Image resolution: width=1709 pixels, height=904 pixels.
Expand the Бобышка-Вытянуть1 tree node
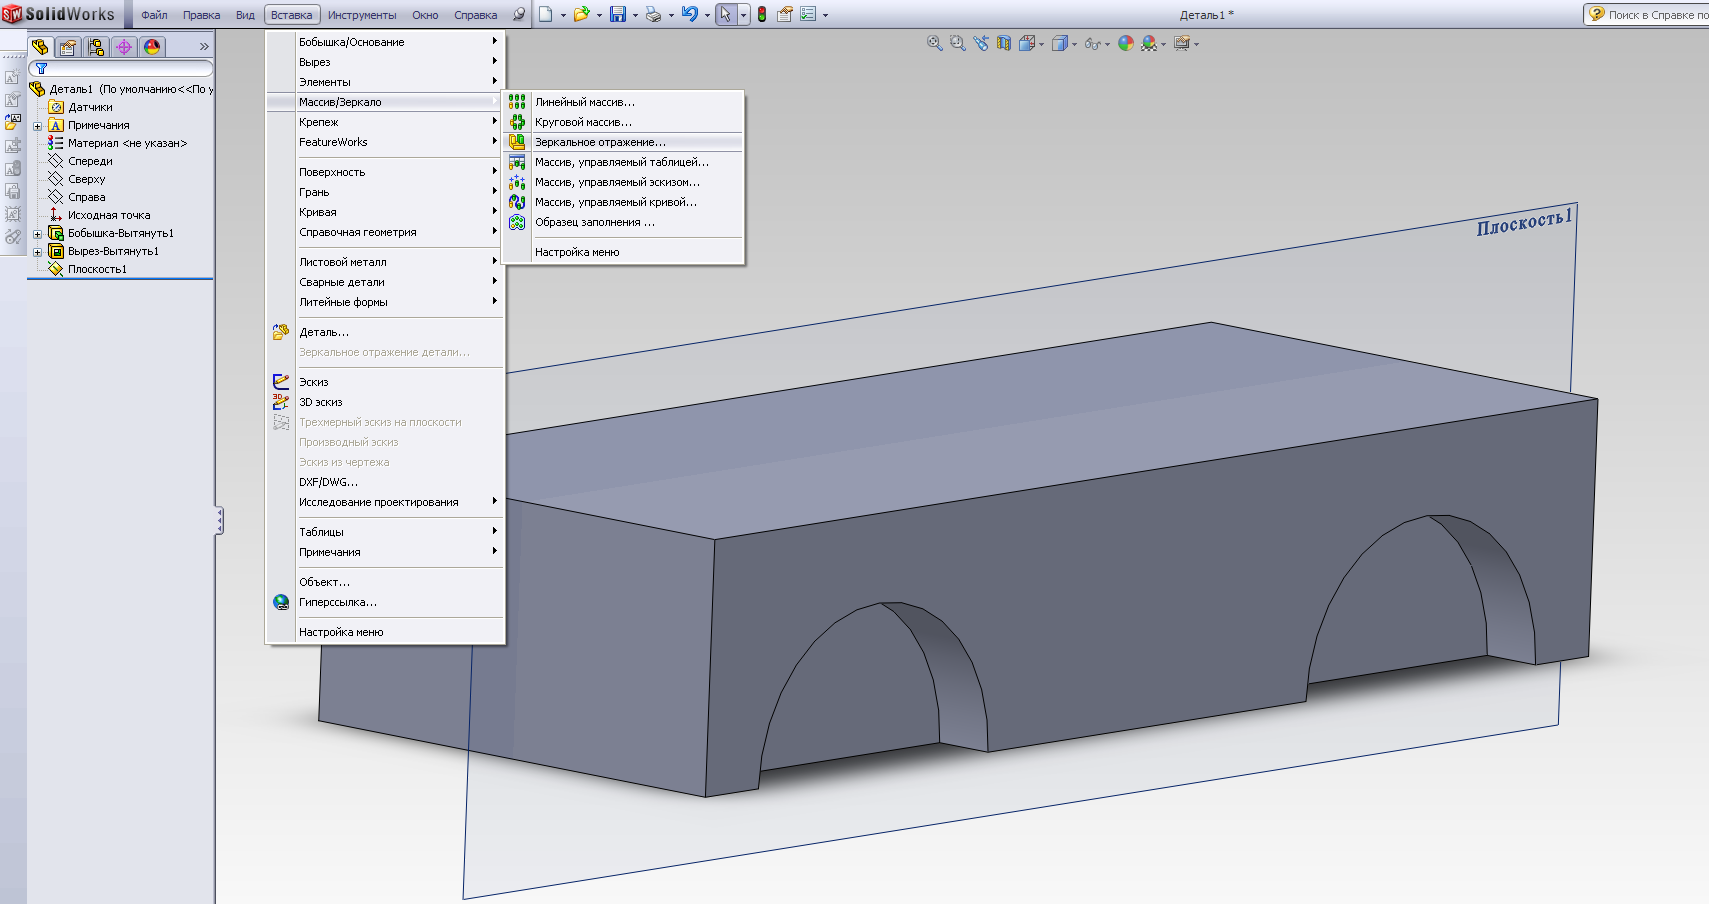pyautogui.click(x=38, y=234)
